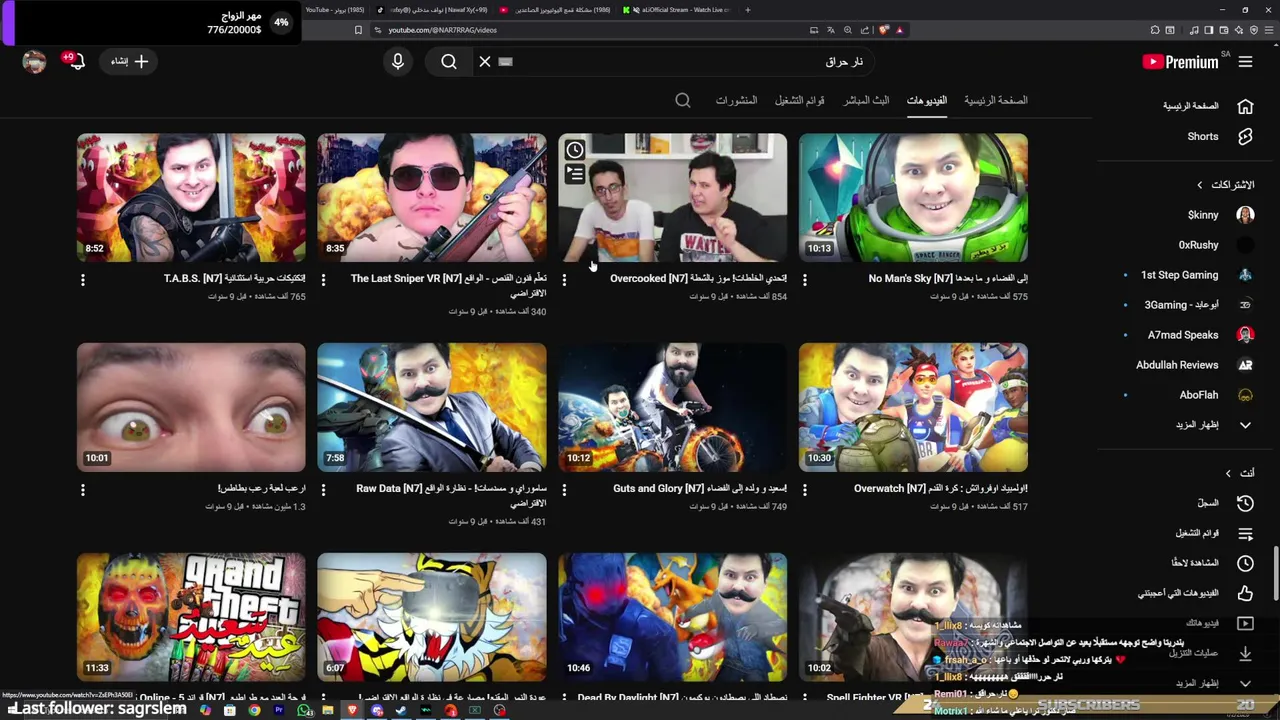Bookmark this page icon in address bar
Screen dimensions: 1280x720
pyautogui.click(x=358, y=30)
